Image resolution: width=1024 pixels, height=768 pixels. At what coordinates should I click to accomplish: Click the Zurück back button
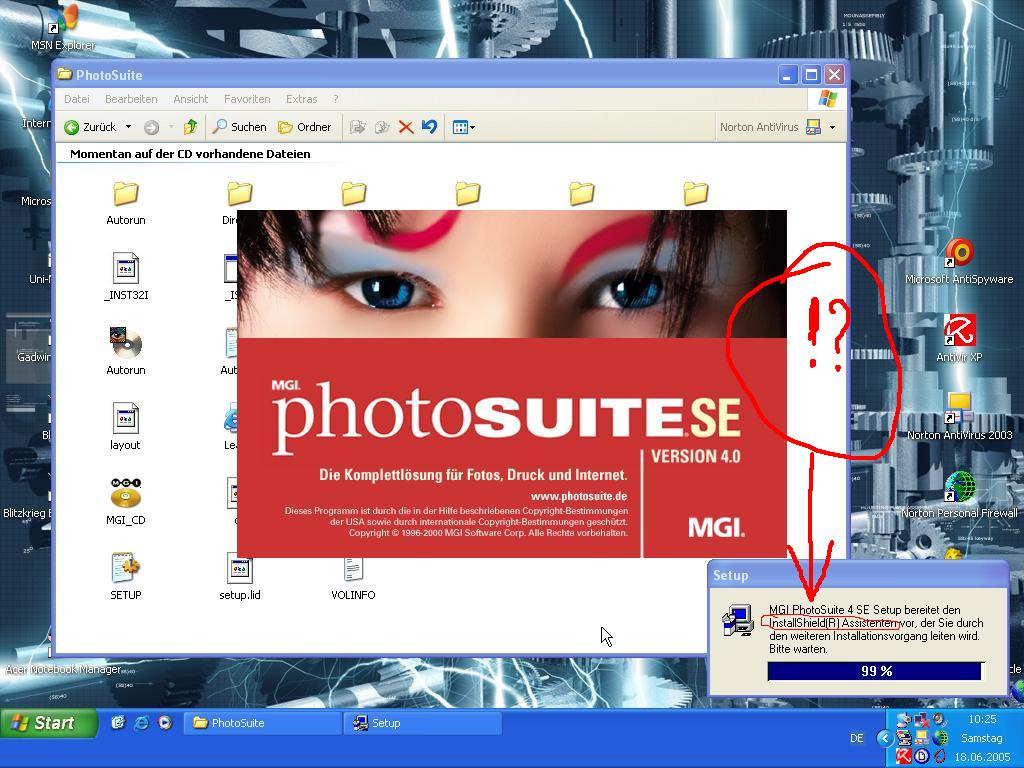(91, 127)
